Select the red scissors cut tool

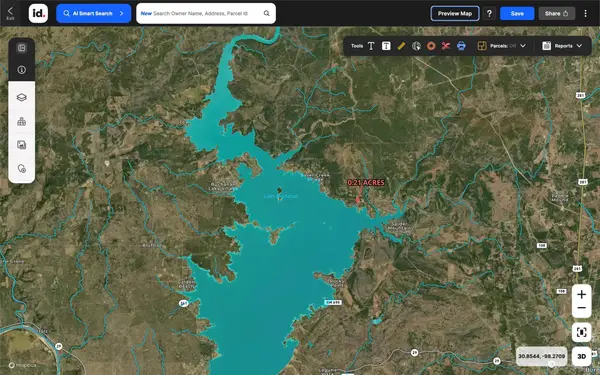446,46
